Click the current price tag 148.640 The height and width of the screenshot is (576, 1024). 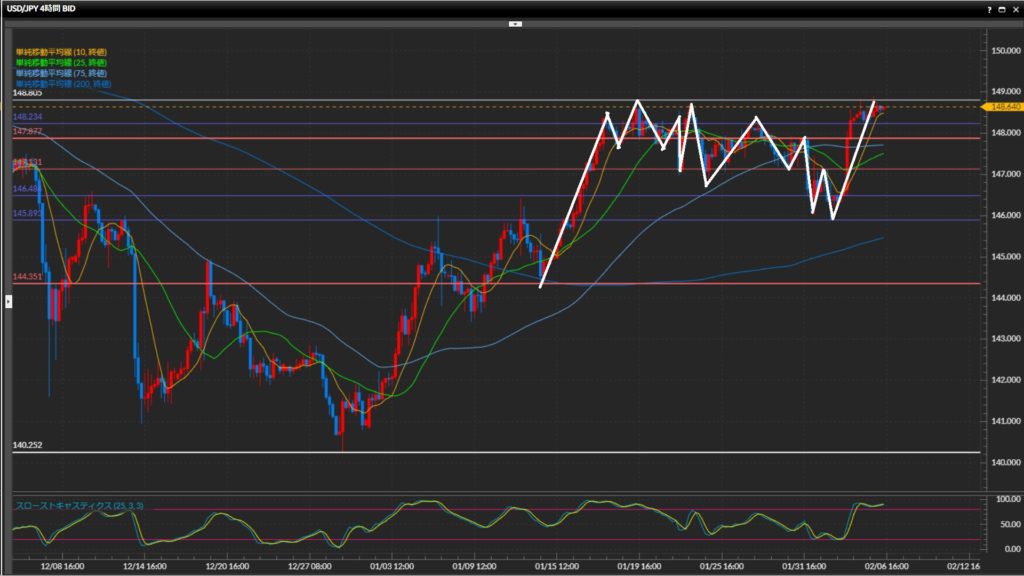tap(1003, 106)
